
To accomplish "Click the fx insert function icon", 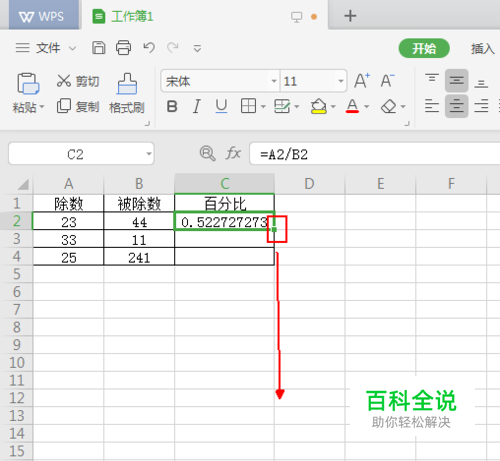I will (x=233, y=153).
